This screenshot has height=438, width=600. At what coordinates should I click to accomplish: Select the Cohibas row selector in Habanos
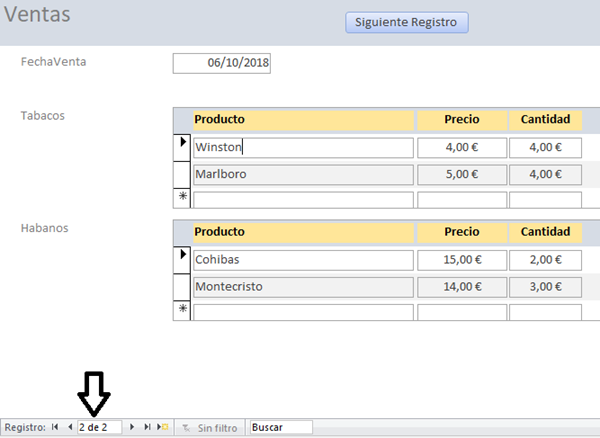click(182, 260)
